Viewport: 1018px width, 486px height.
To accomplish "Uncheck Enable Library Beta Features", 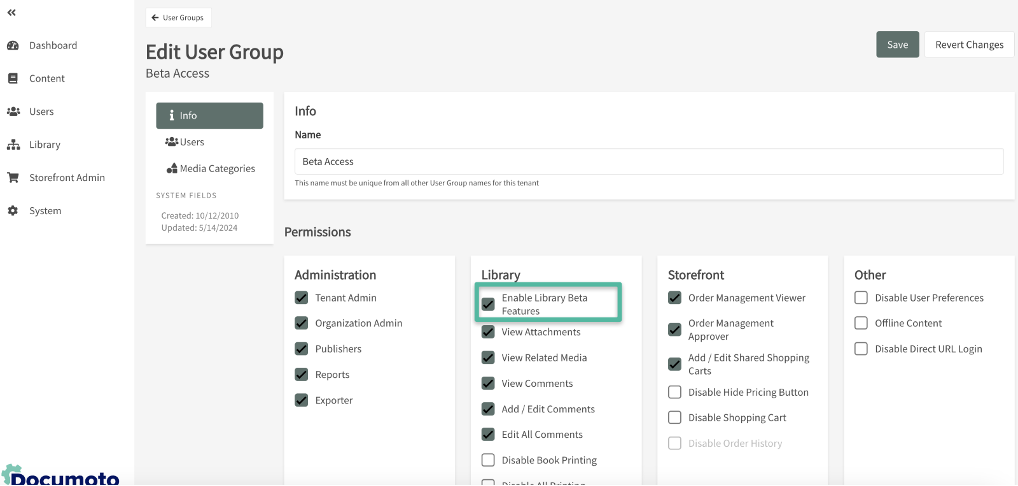I will (488, 304).
